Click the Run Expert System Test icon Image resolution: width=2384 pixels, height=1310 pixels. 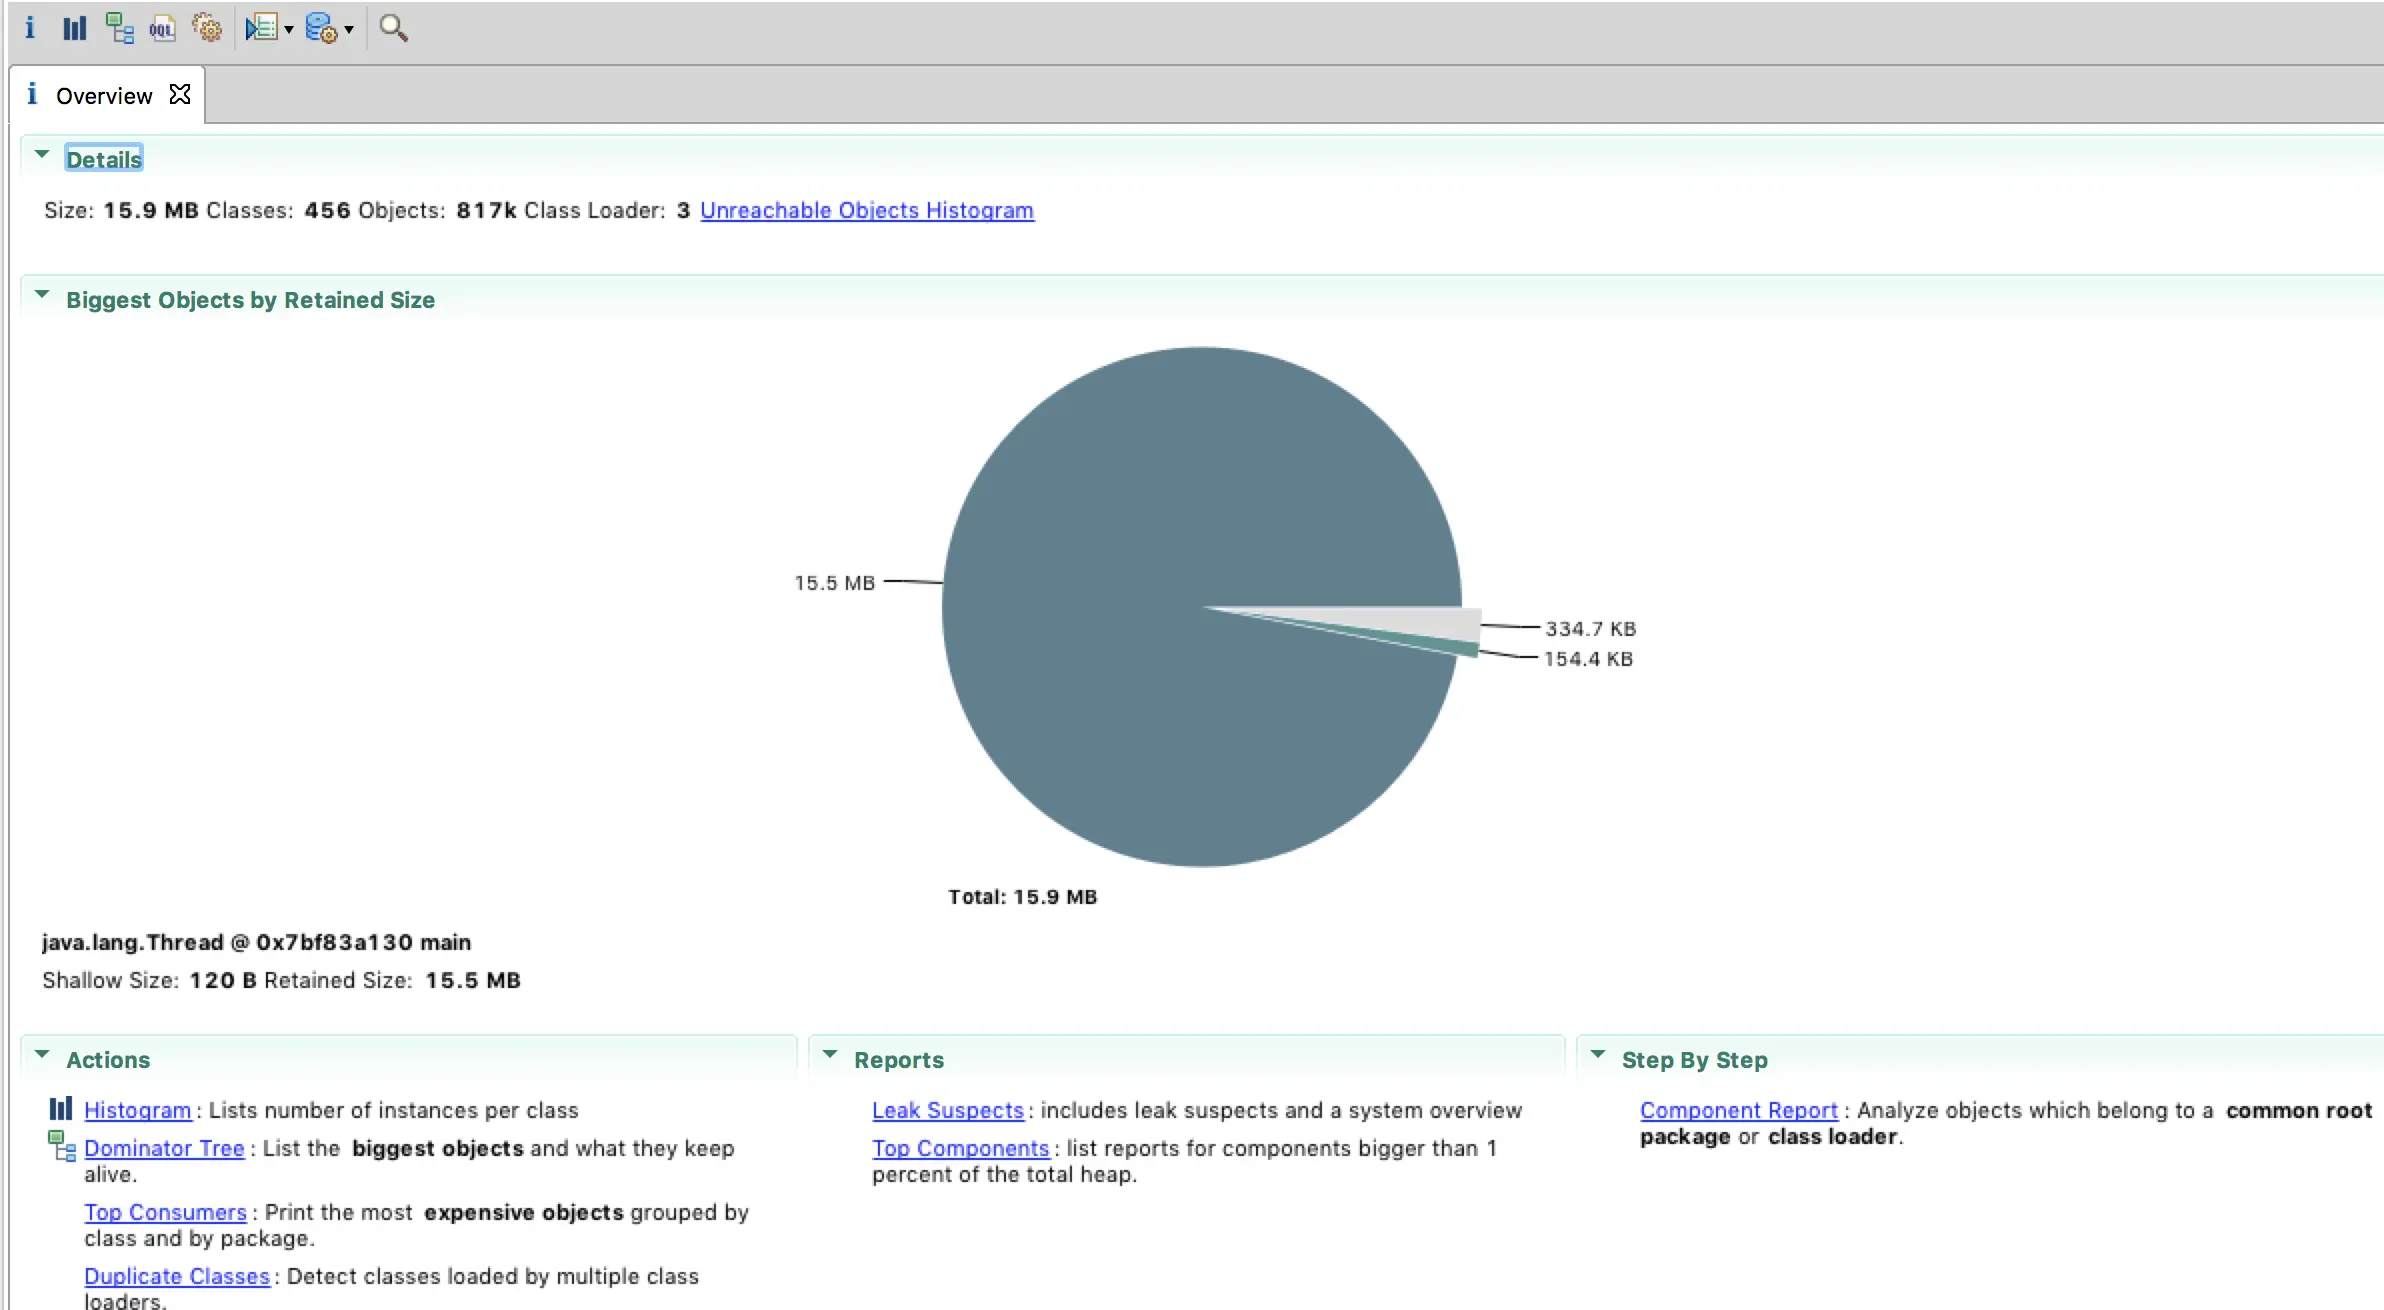click(261, 28)
